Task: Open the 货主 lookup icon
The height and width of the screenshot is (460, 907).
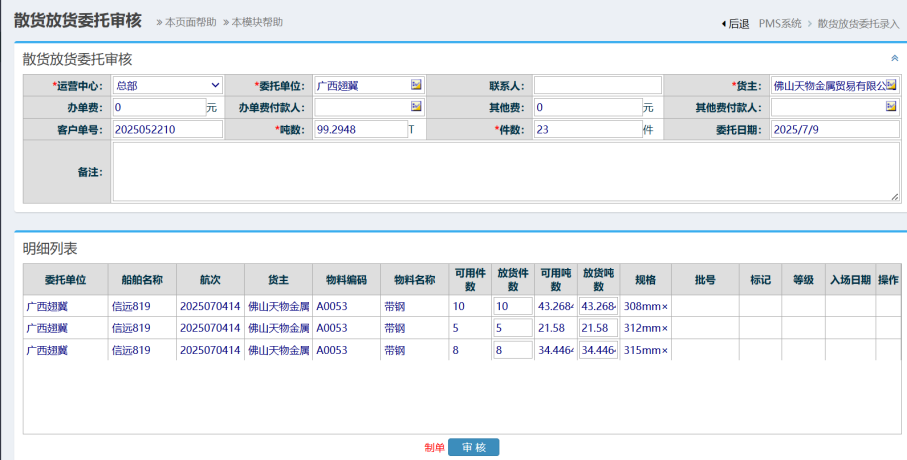Action: (x=892, y=85)
